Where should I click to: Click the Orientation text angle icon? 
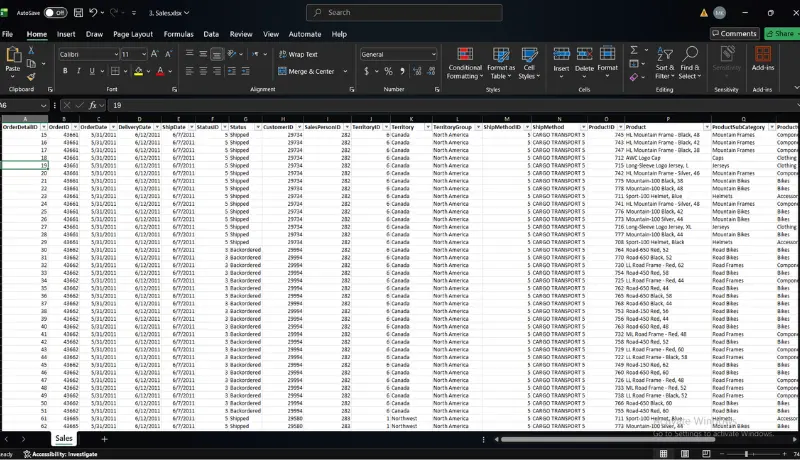[x=232, y=54]
